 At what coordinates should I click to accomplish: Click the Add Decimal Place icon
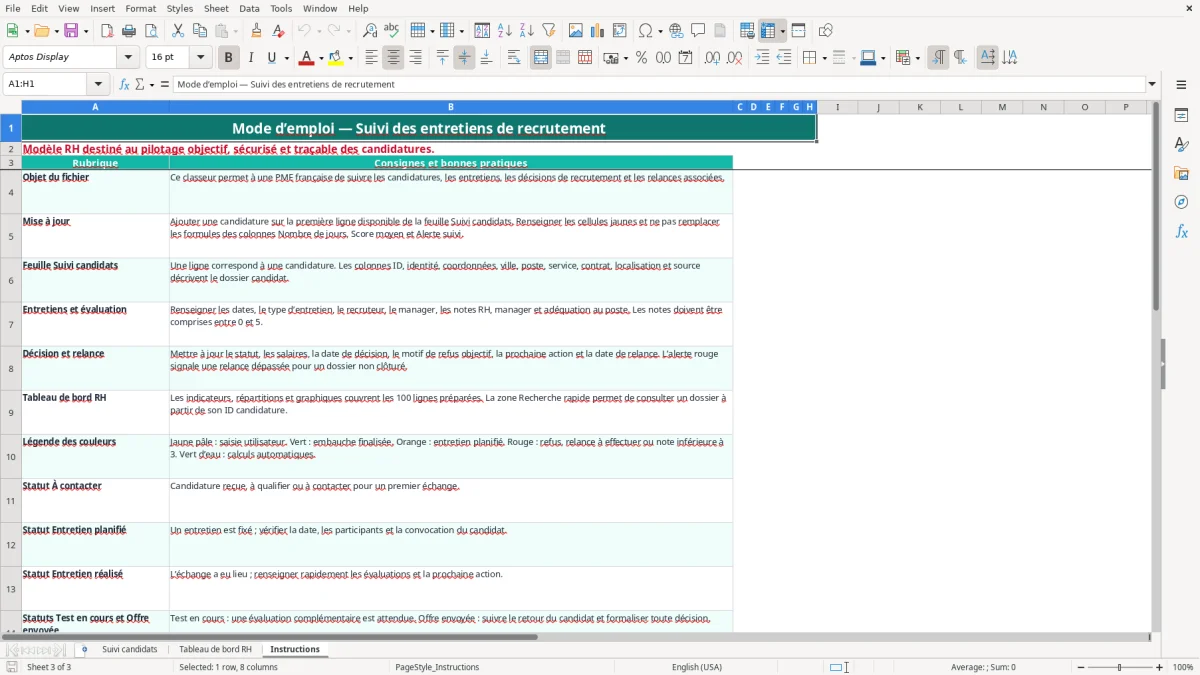712,58
